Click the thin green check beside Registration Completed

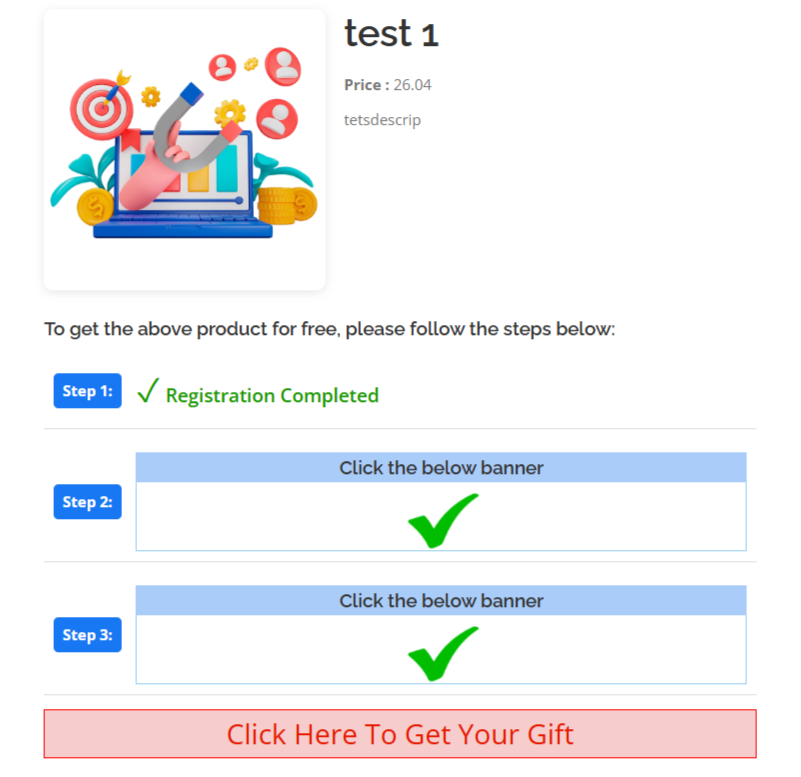pos(148,392)
